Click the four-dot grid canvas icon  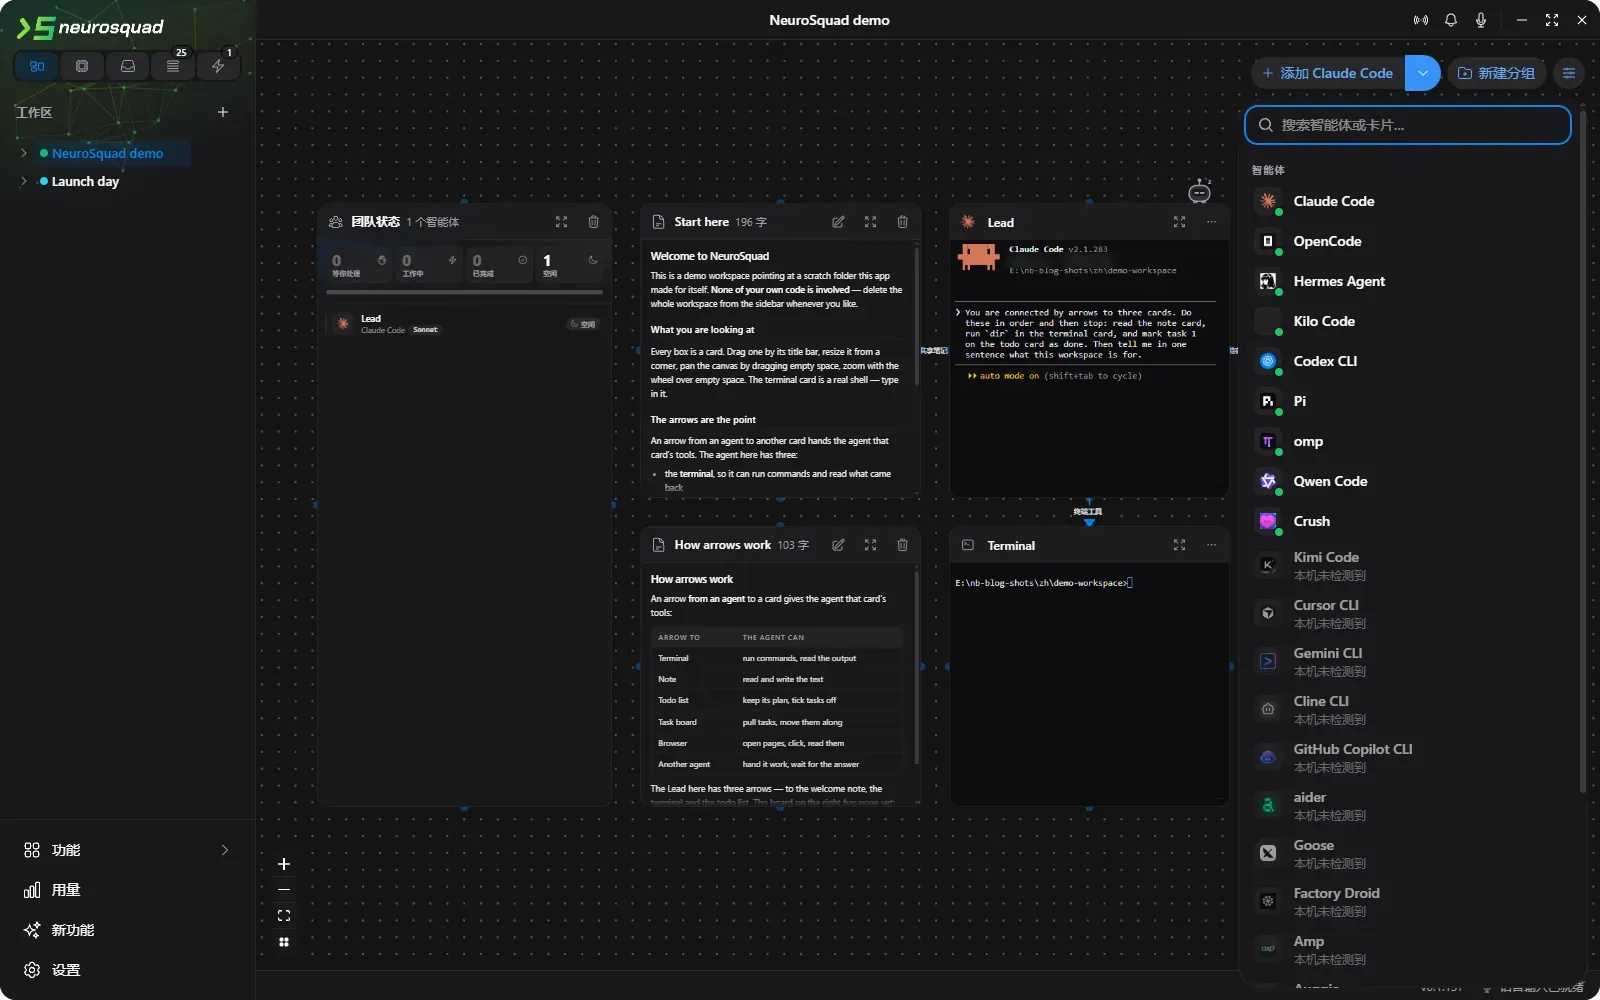coord(284,942)
